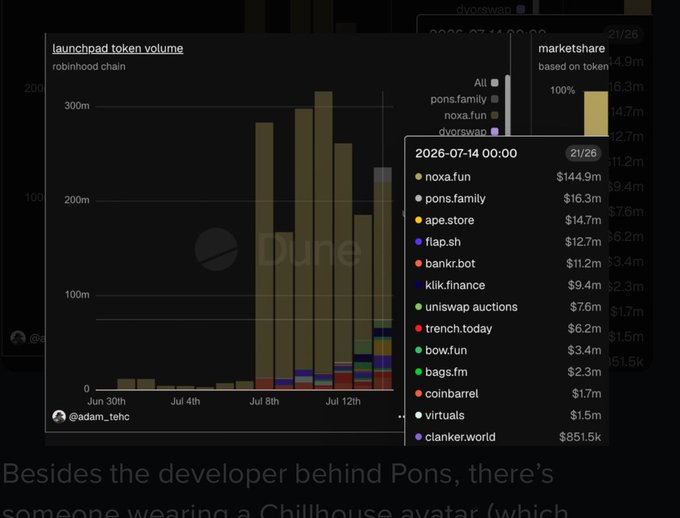Toggle the pons.family legend swatch

click(494, 99)
